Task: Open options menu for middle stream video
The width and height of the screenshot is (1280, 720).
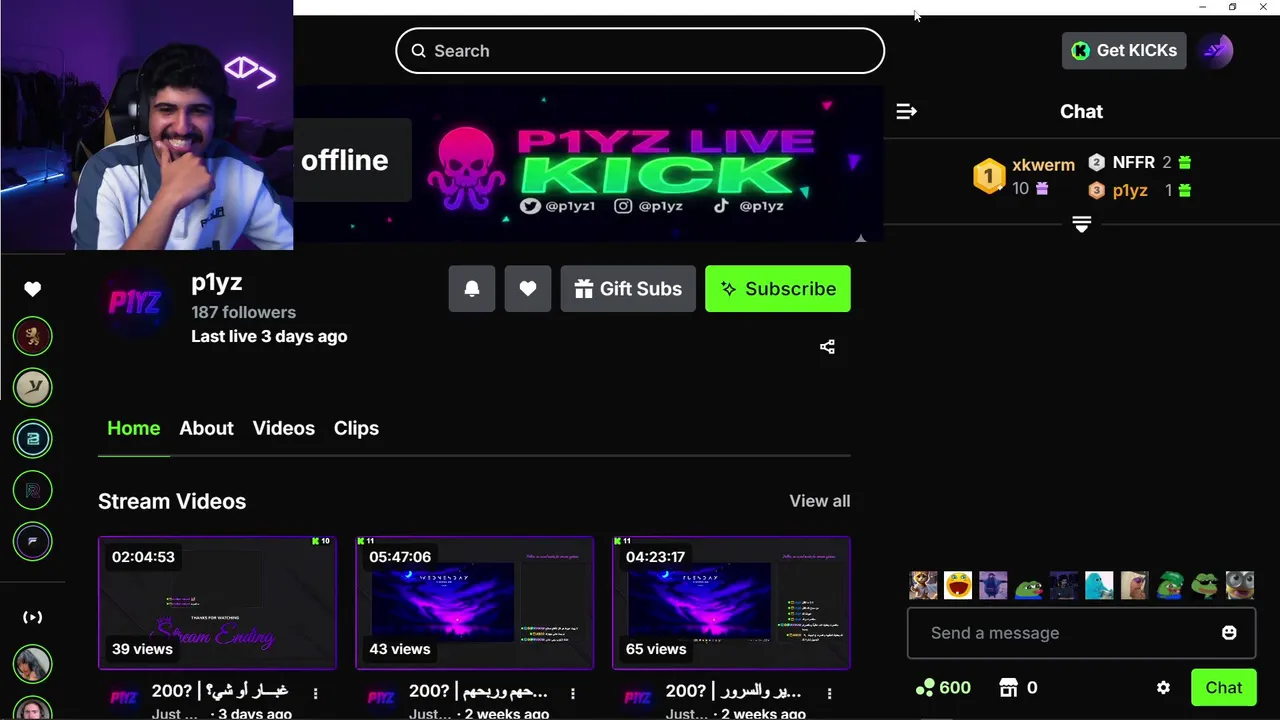Action: 572,693
